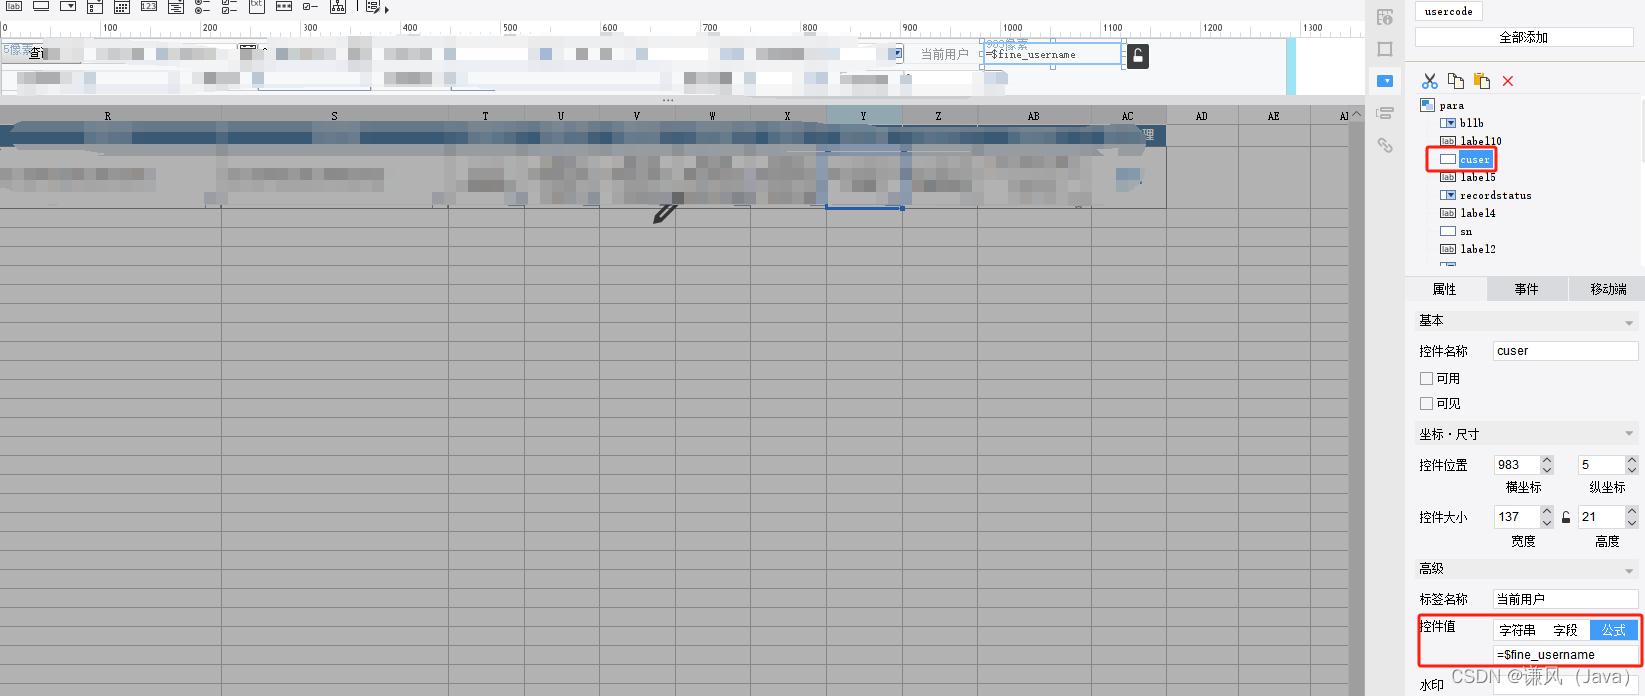The image size is (1645, 696).
Task: Choose 字段 as widget value type
Action: [1565, 630]
